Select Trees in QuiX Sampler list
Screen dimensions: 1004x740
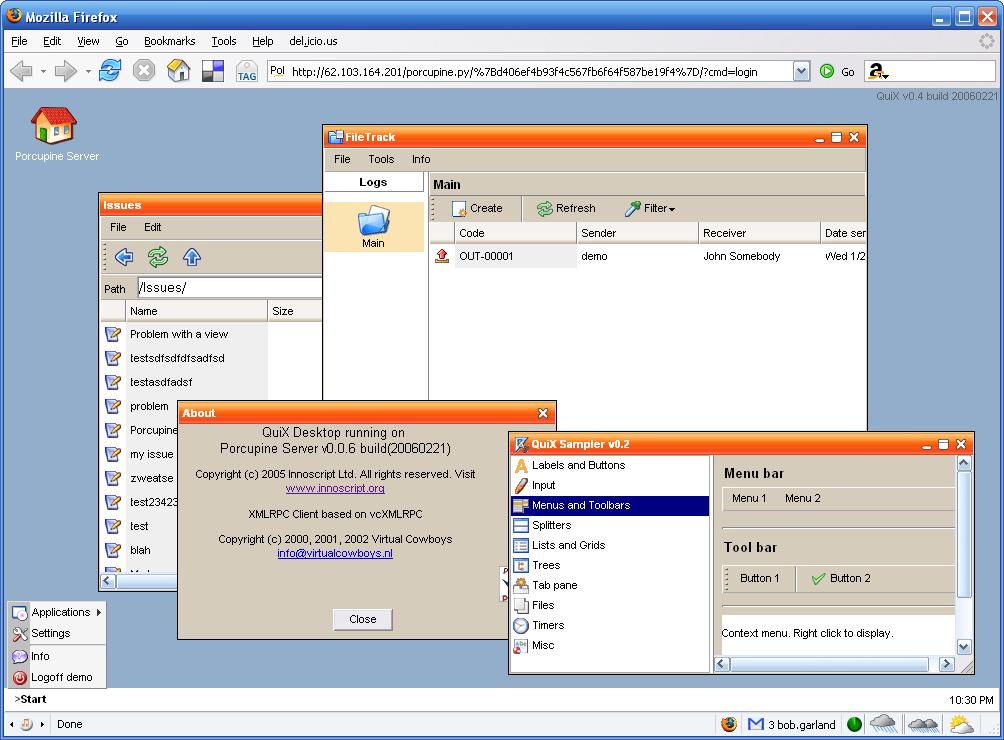546,565
